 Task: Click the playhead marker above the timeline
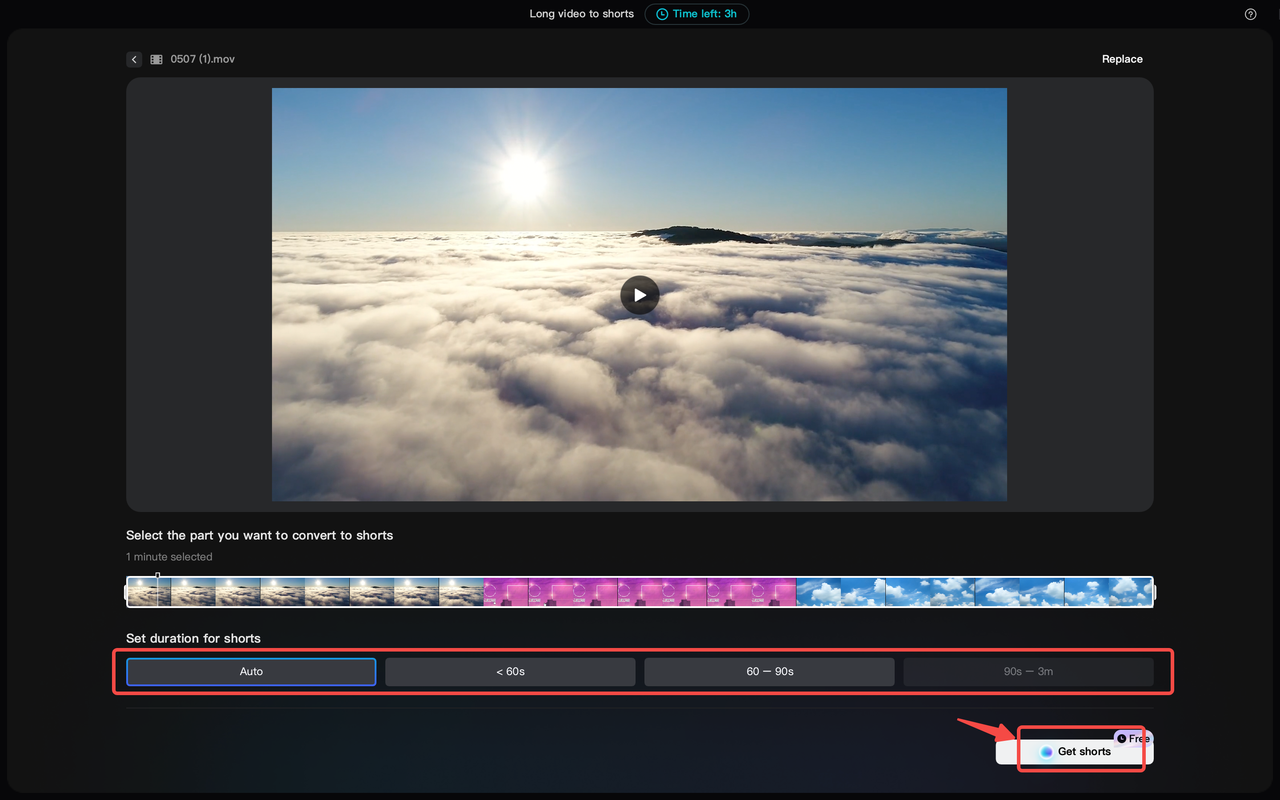(157, 575)
